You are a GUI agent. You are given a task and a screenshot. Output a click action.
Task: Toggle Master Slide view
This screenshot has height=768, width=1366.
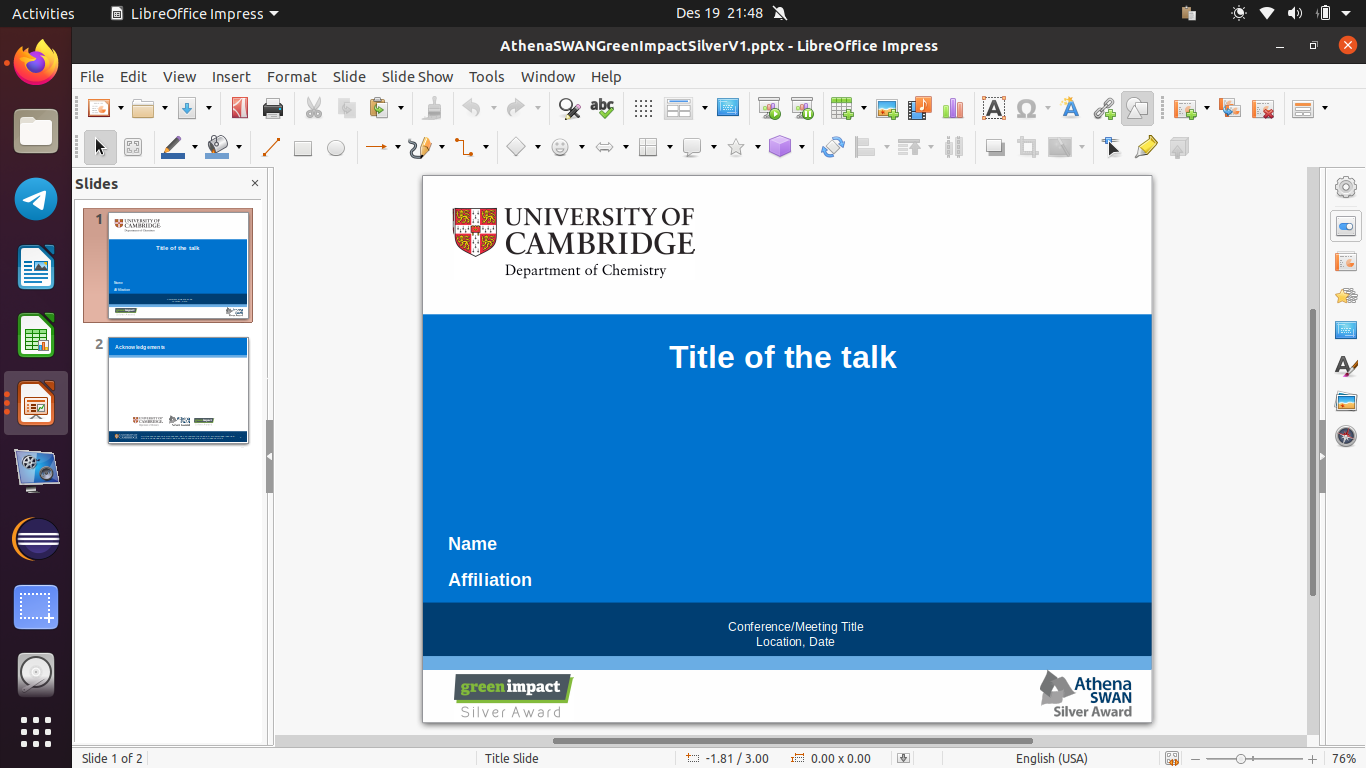(x=728, y=108)
